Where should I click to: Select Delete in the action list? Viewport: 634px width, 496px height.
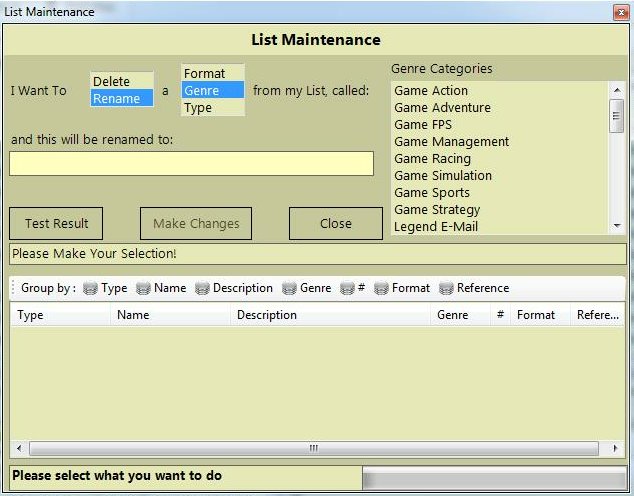tap(112, 82)
